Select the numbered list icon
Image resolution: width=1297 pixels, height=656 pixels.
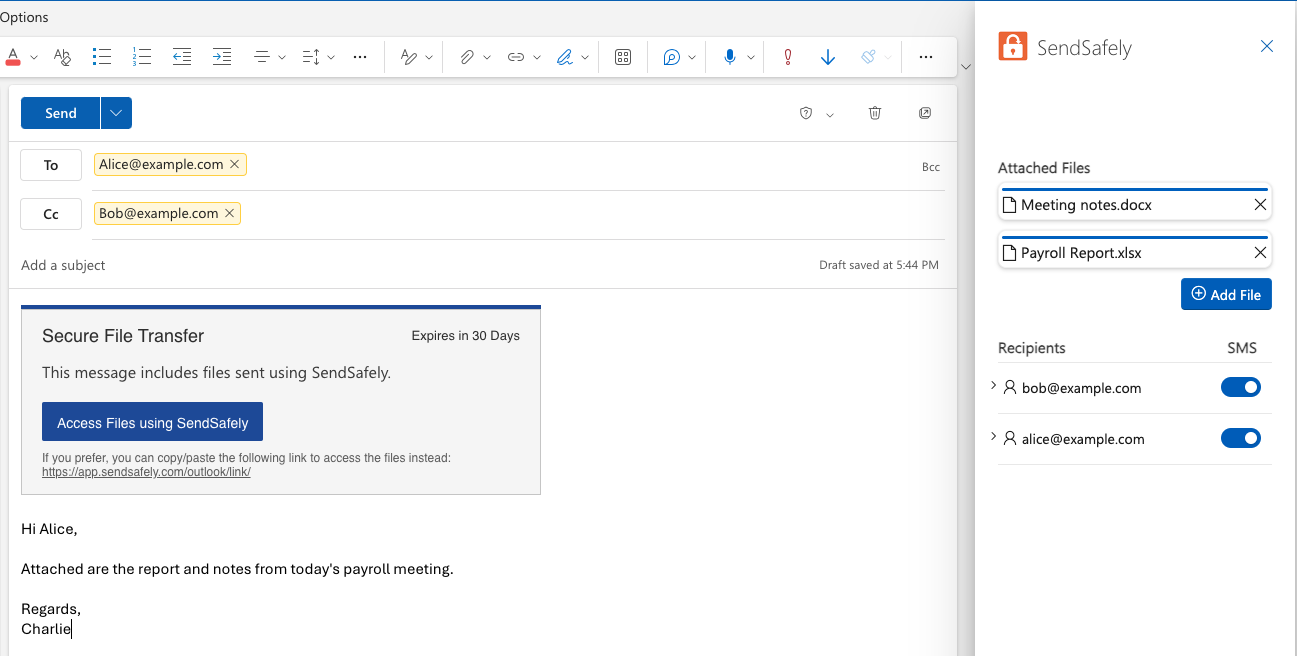[141, 57]
